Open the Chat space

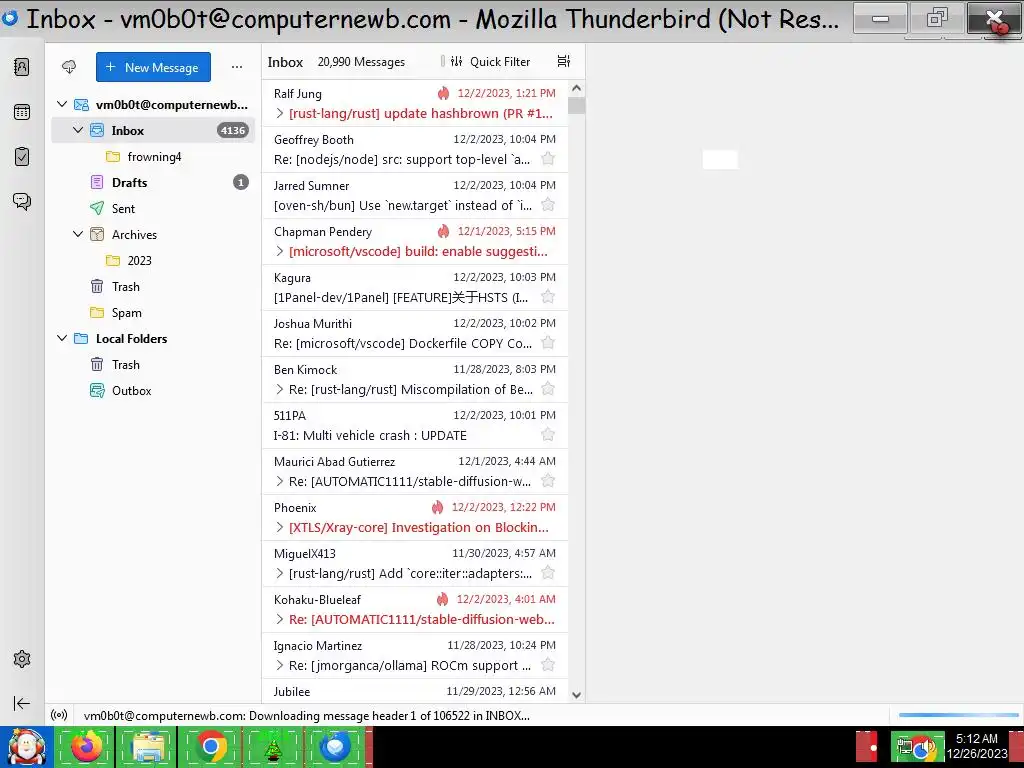click(x=22, y=201)
